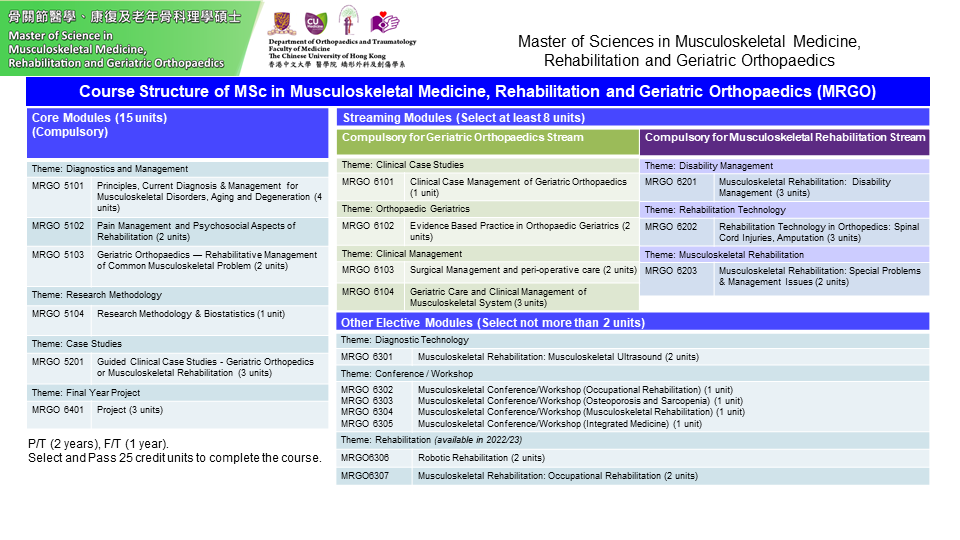Click course code MRGO6306
960x540 pixels.
tap(365, 458)
